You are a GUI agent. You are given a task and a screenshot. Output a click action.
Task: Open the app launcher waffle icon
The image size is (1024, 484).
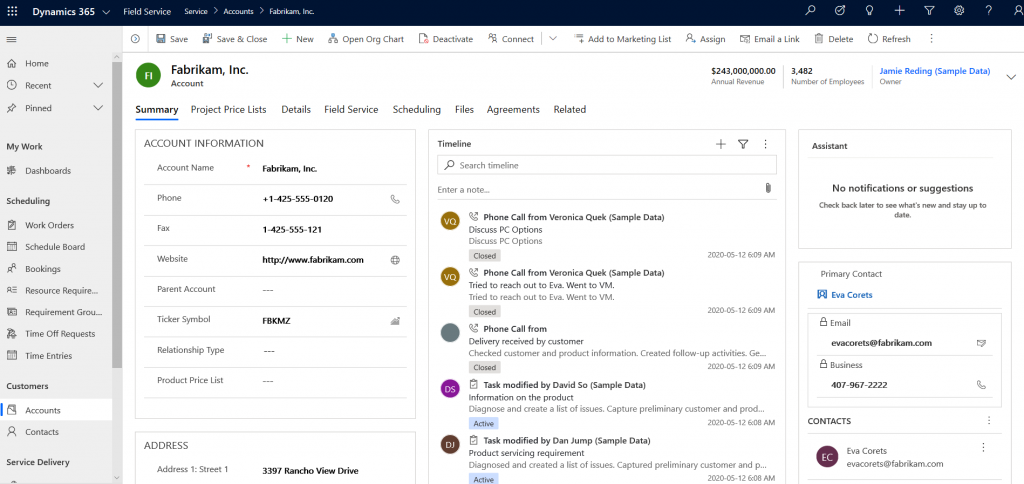[12, 12]
